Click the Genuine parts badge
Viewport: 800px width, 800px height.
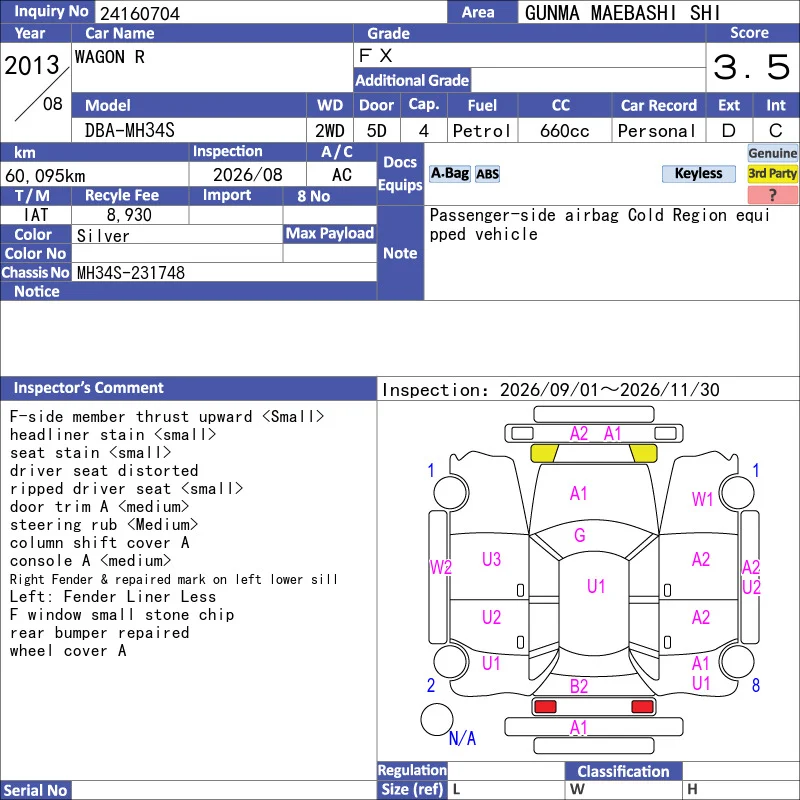772,153
